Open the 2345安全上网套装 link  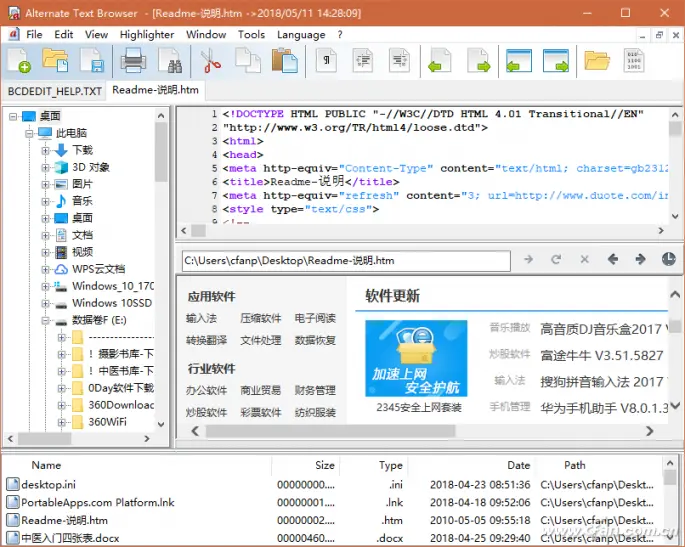point(419,408)
